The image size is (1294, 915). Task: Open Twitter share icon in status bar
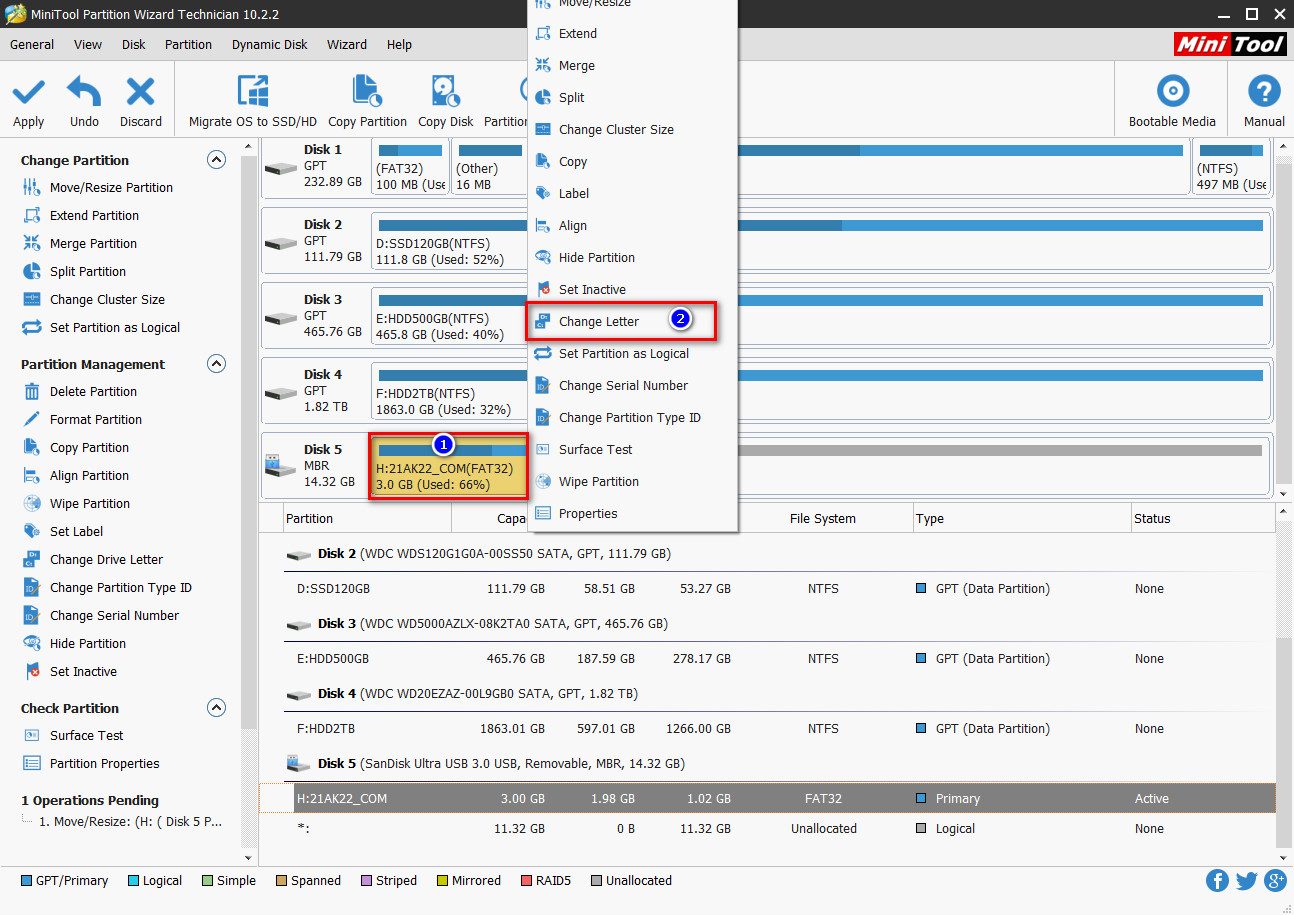point(1246,881)
